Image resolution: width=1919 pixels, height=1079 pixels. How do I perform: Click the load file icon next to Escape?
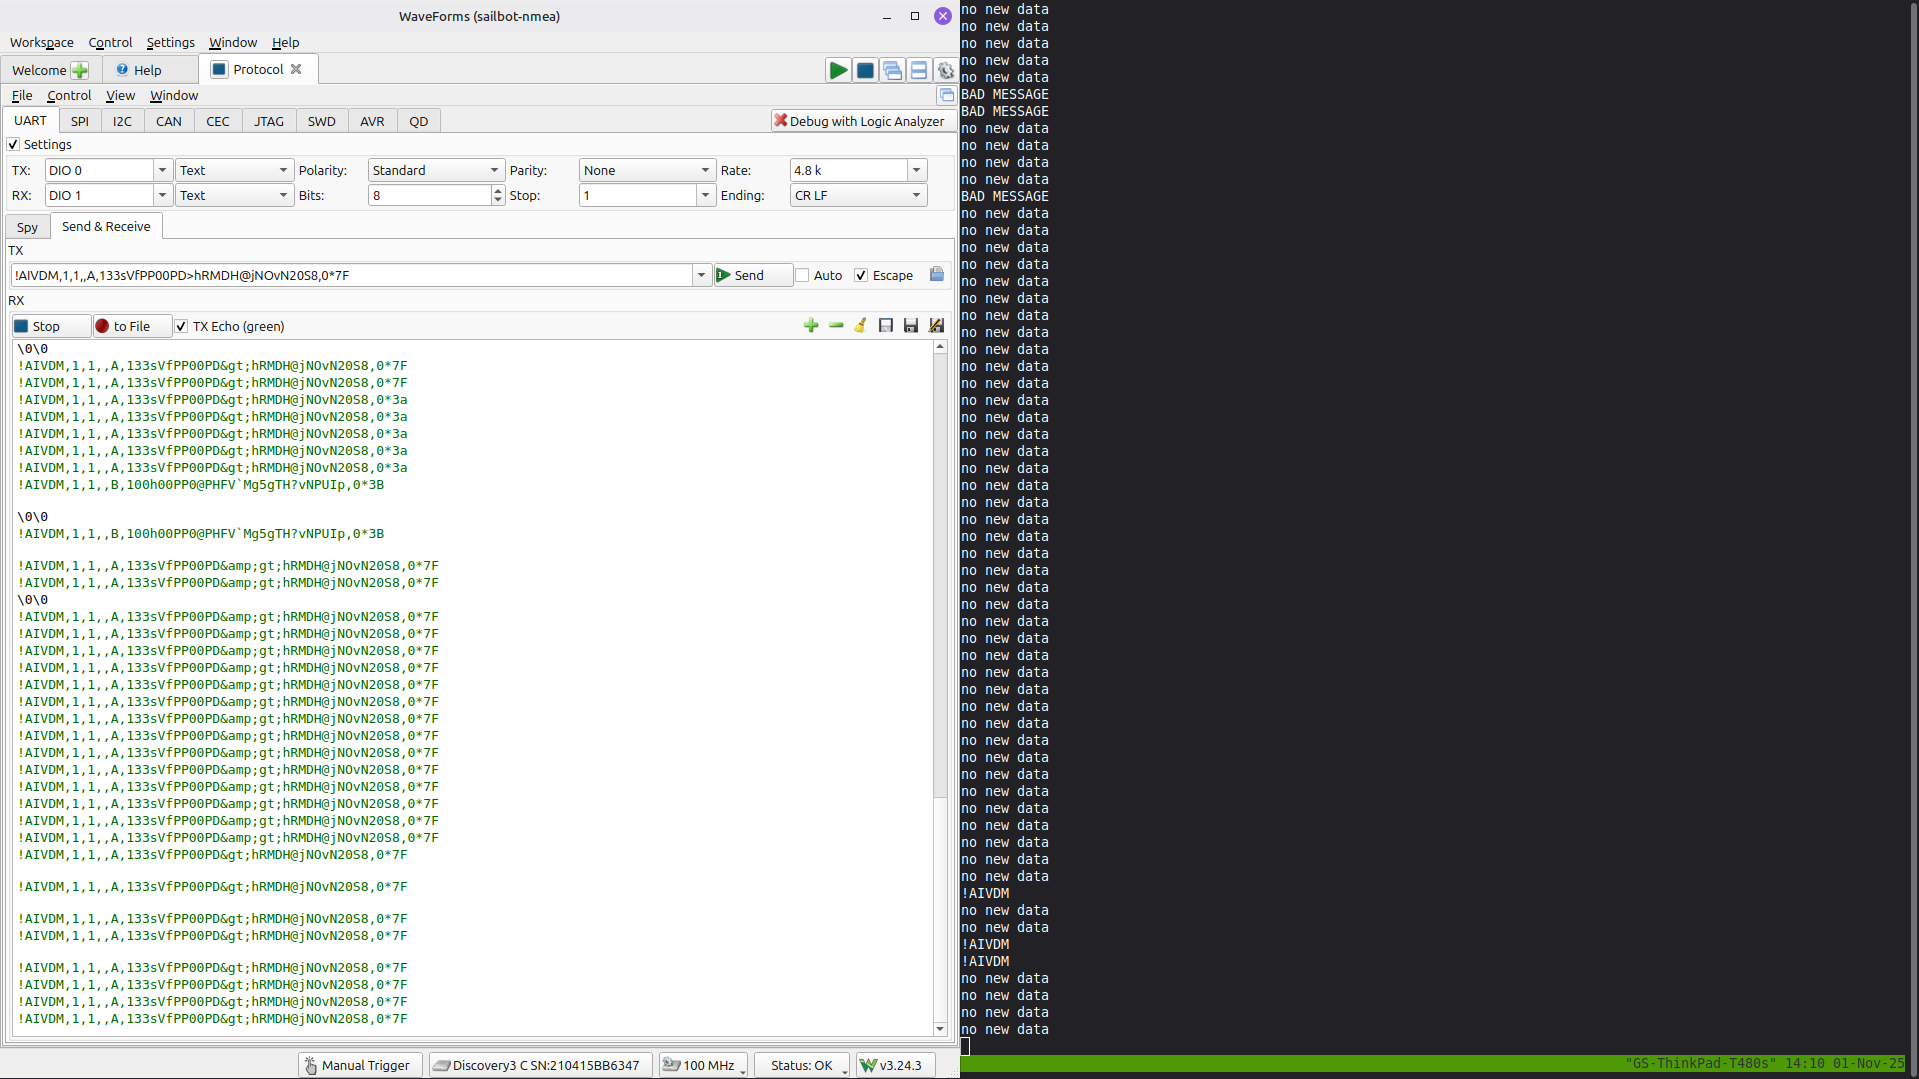pyautogui.click(x=937, y=274)
